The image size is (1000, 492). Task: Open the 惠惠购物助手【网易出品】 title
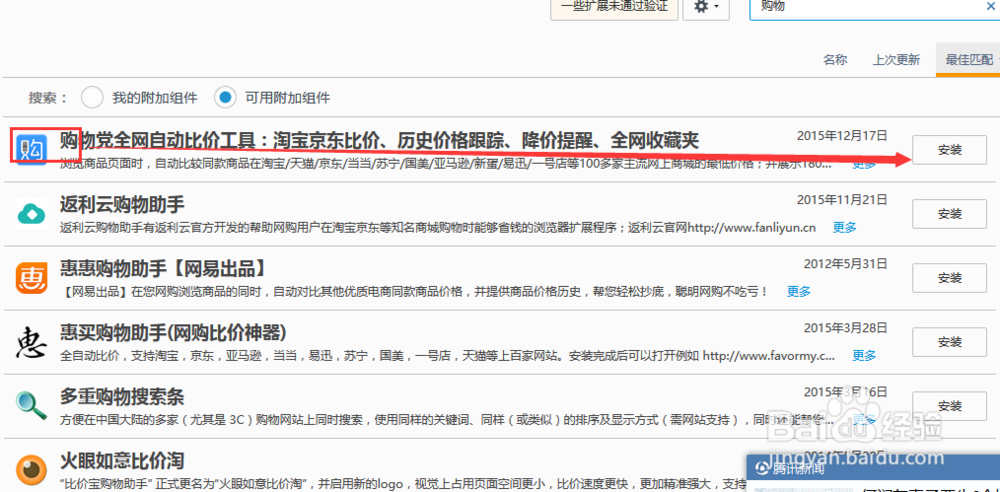[162, 269]
